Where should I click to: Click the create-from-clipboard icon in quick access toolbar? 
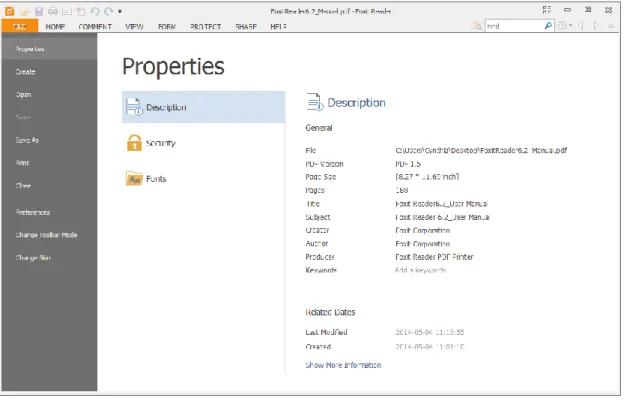pos(81,12)
